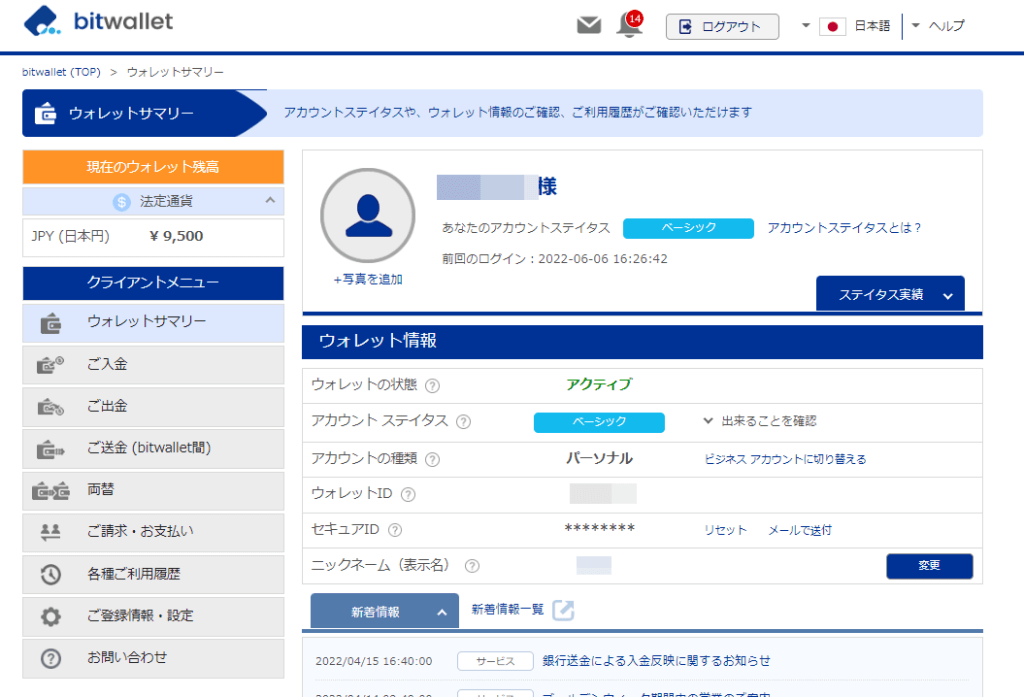Image resolution: width=1024 pixels, height=697 pixels.
Task: Click パーソナル account type text
Action: [599, 459]
